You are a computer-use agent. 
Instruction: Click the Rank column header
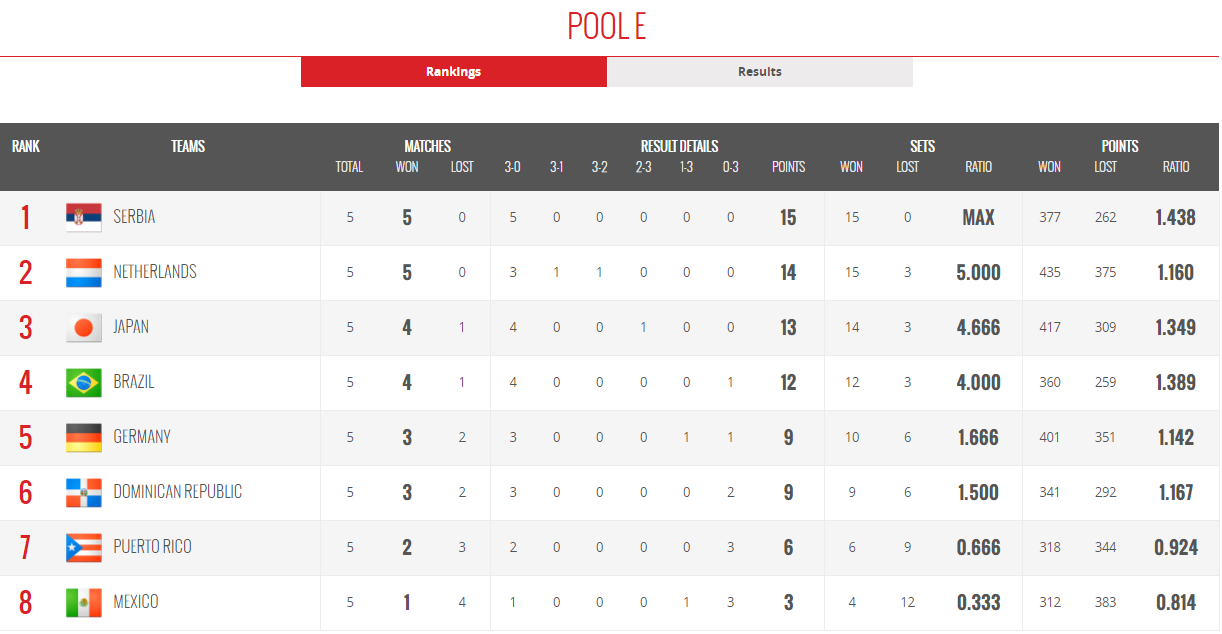click(x=26, y=146)
